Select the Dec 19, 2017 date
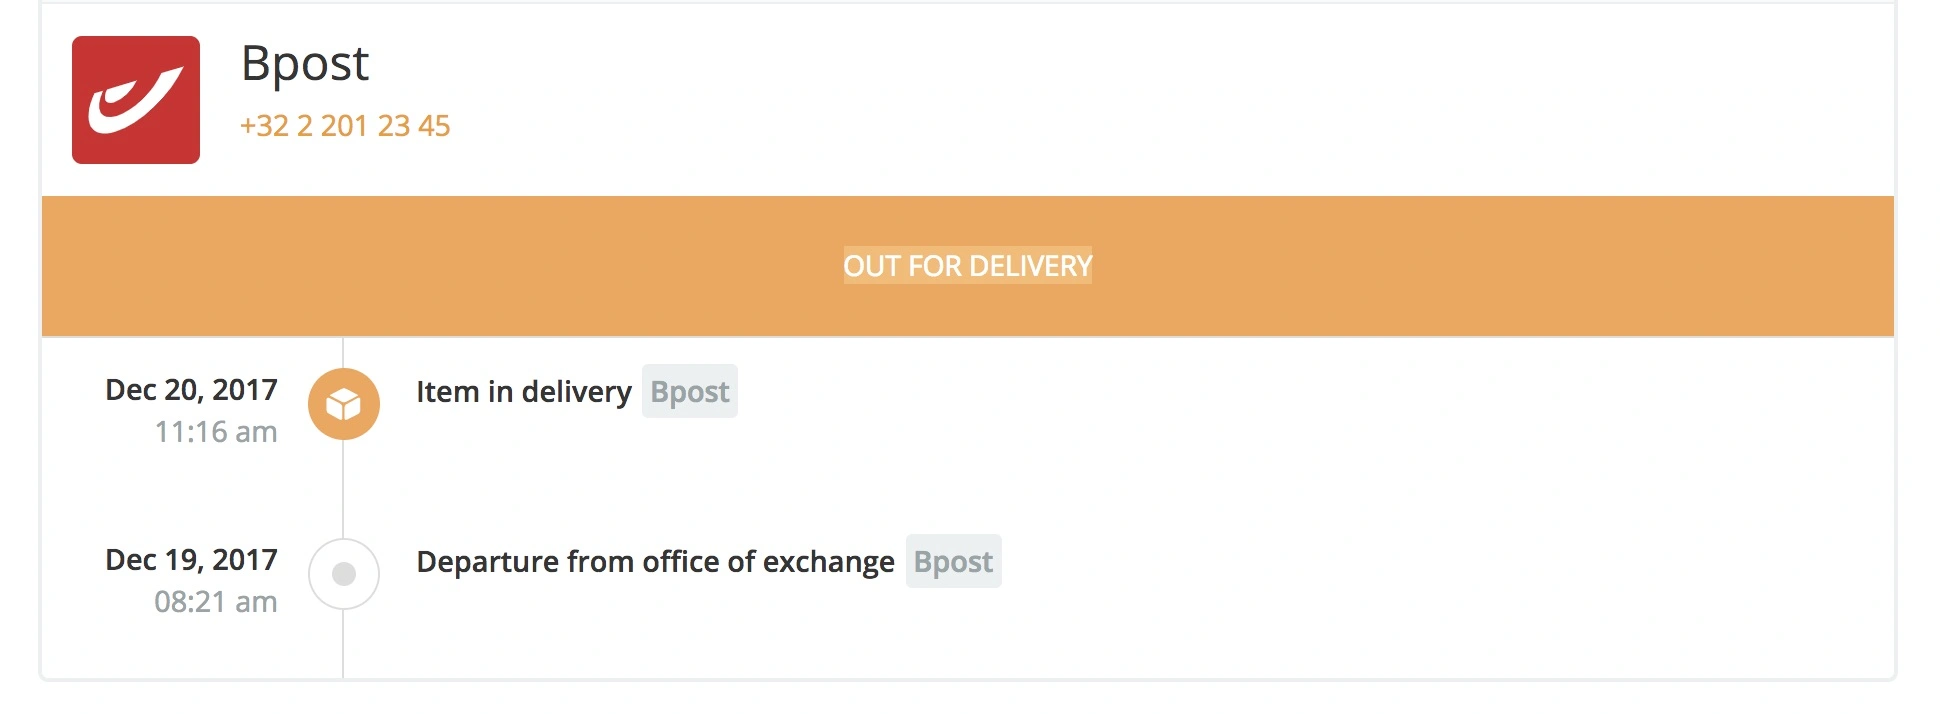Image resolution: width=1940 pixels, height=714 pixels. click(191, 560)
